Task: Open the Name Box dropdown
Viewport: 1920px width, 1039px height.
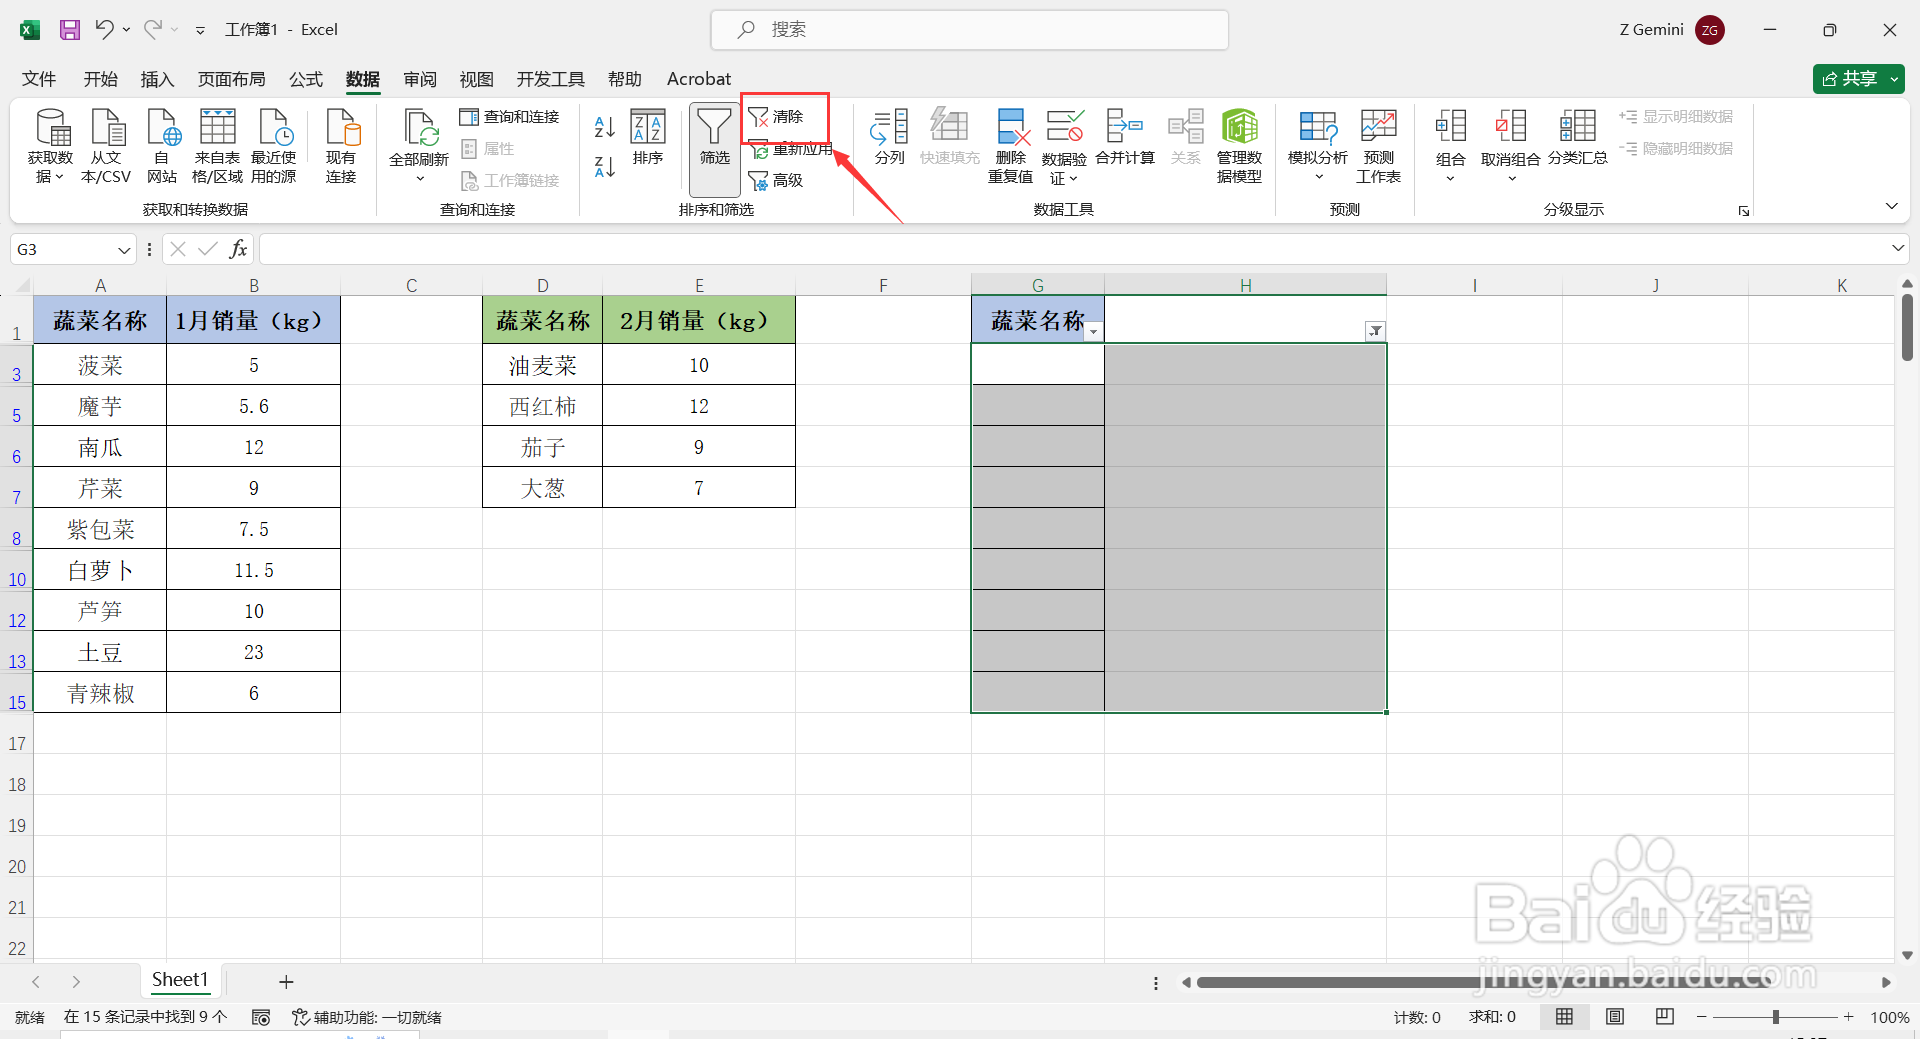Action: click(124, 249)
